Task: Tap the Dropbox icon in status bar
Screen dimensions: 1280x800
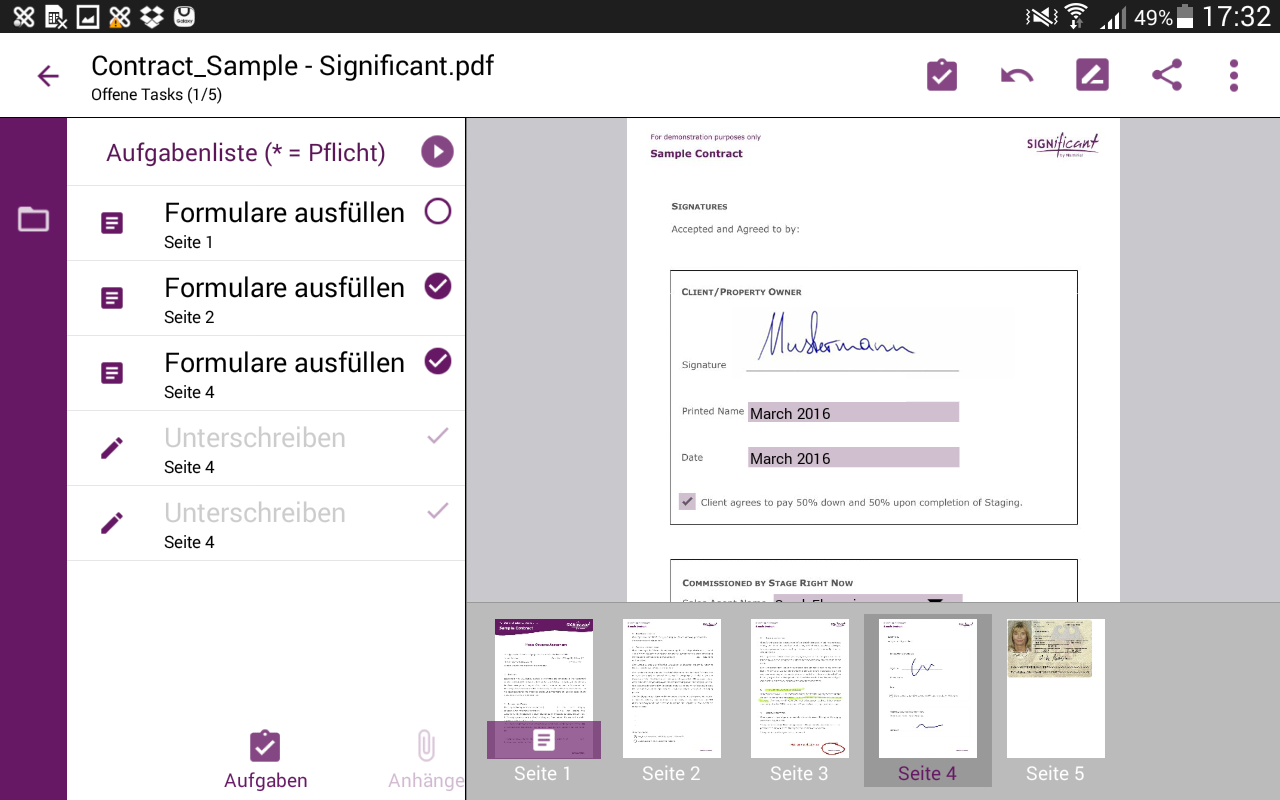Action: tap(152, 16)
